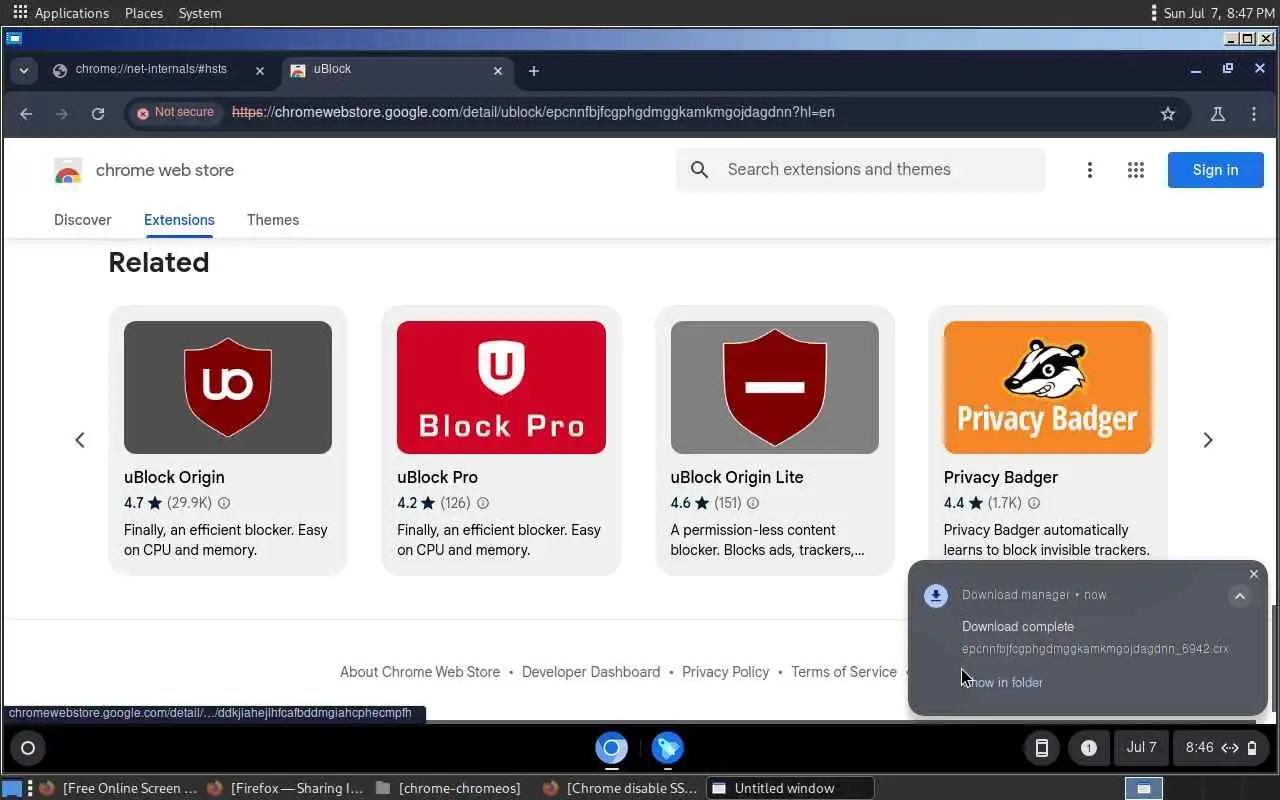Click uBlock Origin Lite rating info icon
Screen dimensions: 1280x800
tap(753, 503)
